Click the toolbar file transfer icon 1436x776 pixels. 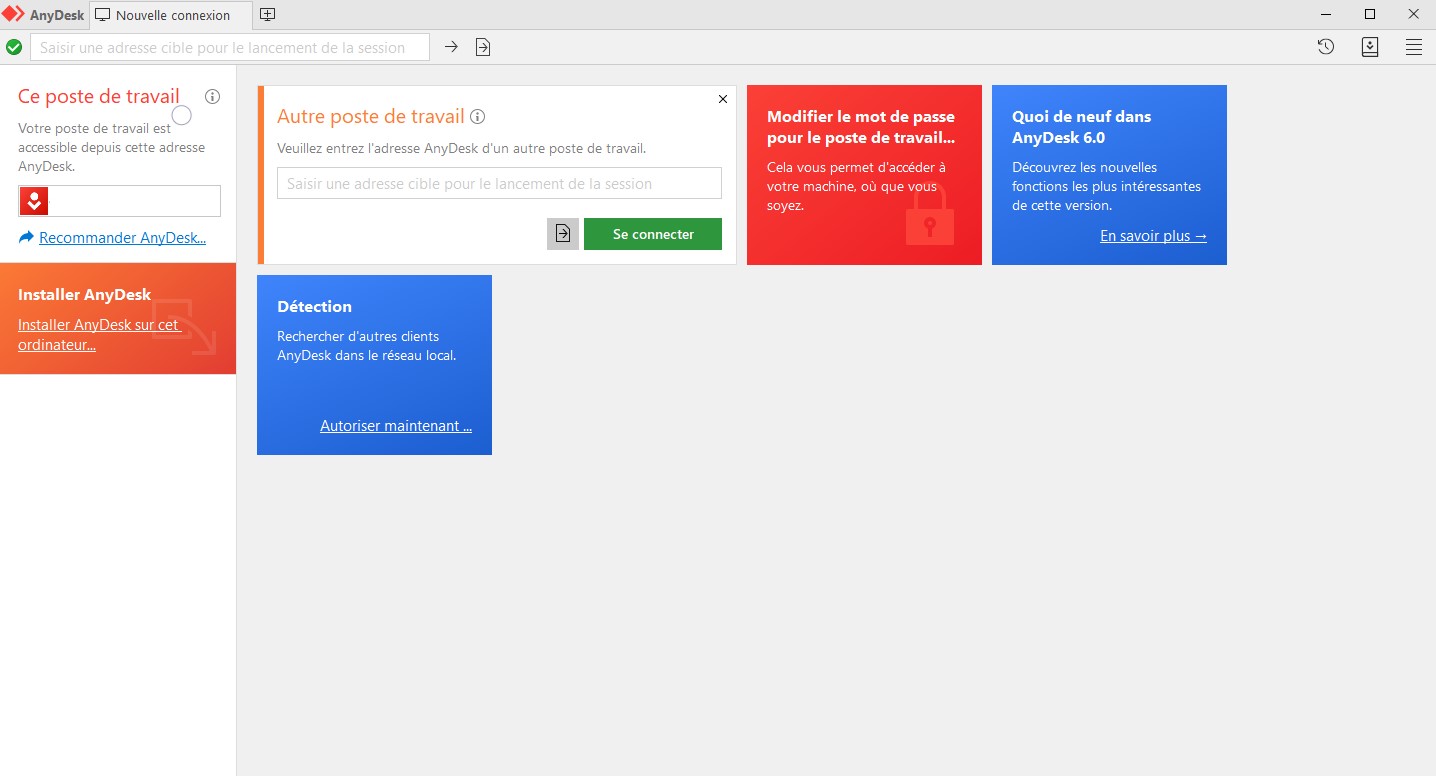(x=483, y=47)
